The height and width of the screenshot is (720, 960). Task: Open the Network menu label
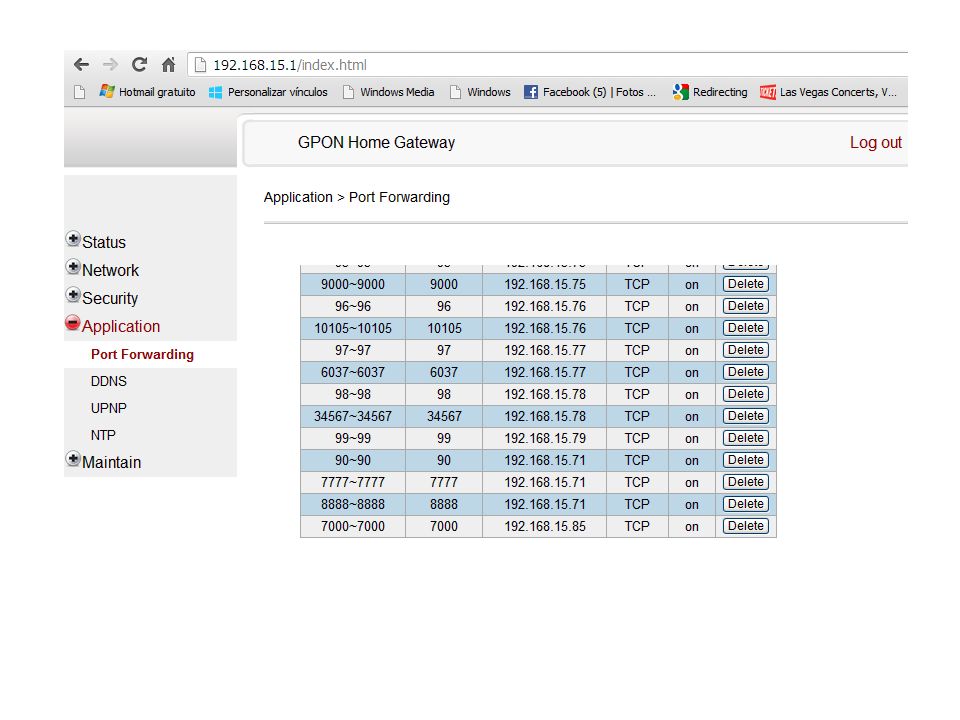coord(111,271)
